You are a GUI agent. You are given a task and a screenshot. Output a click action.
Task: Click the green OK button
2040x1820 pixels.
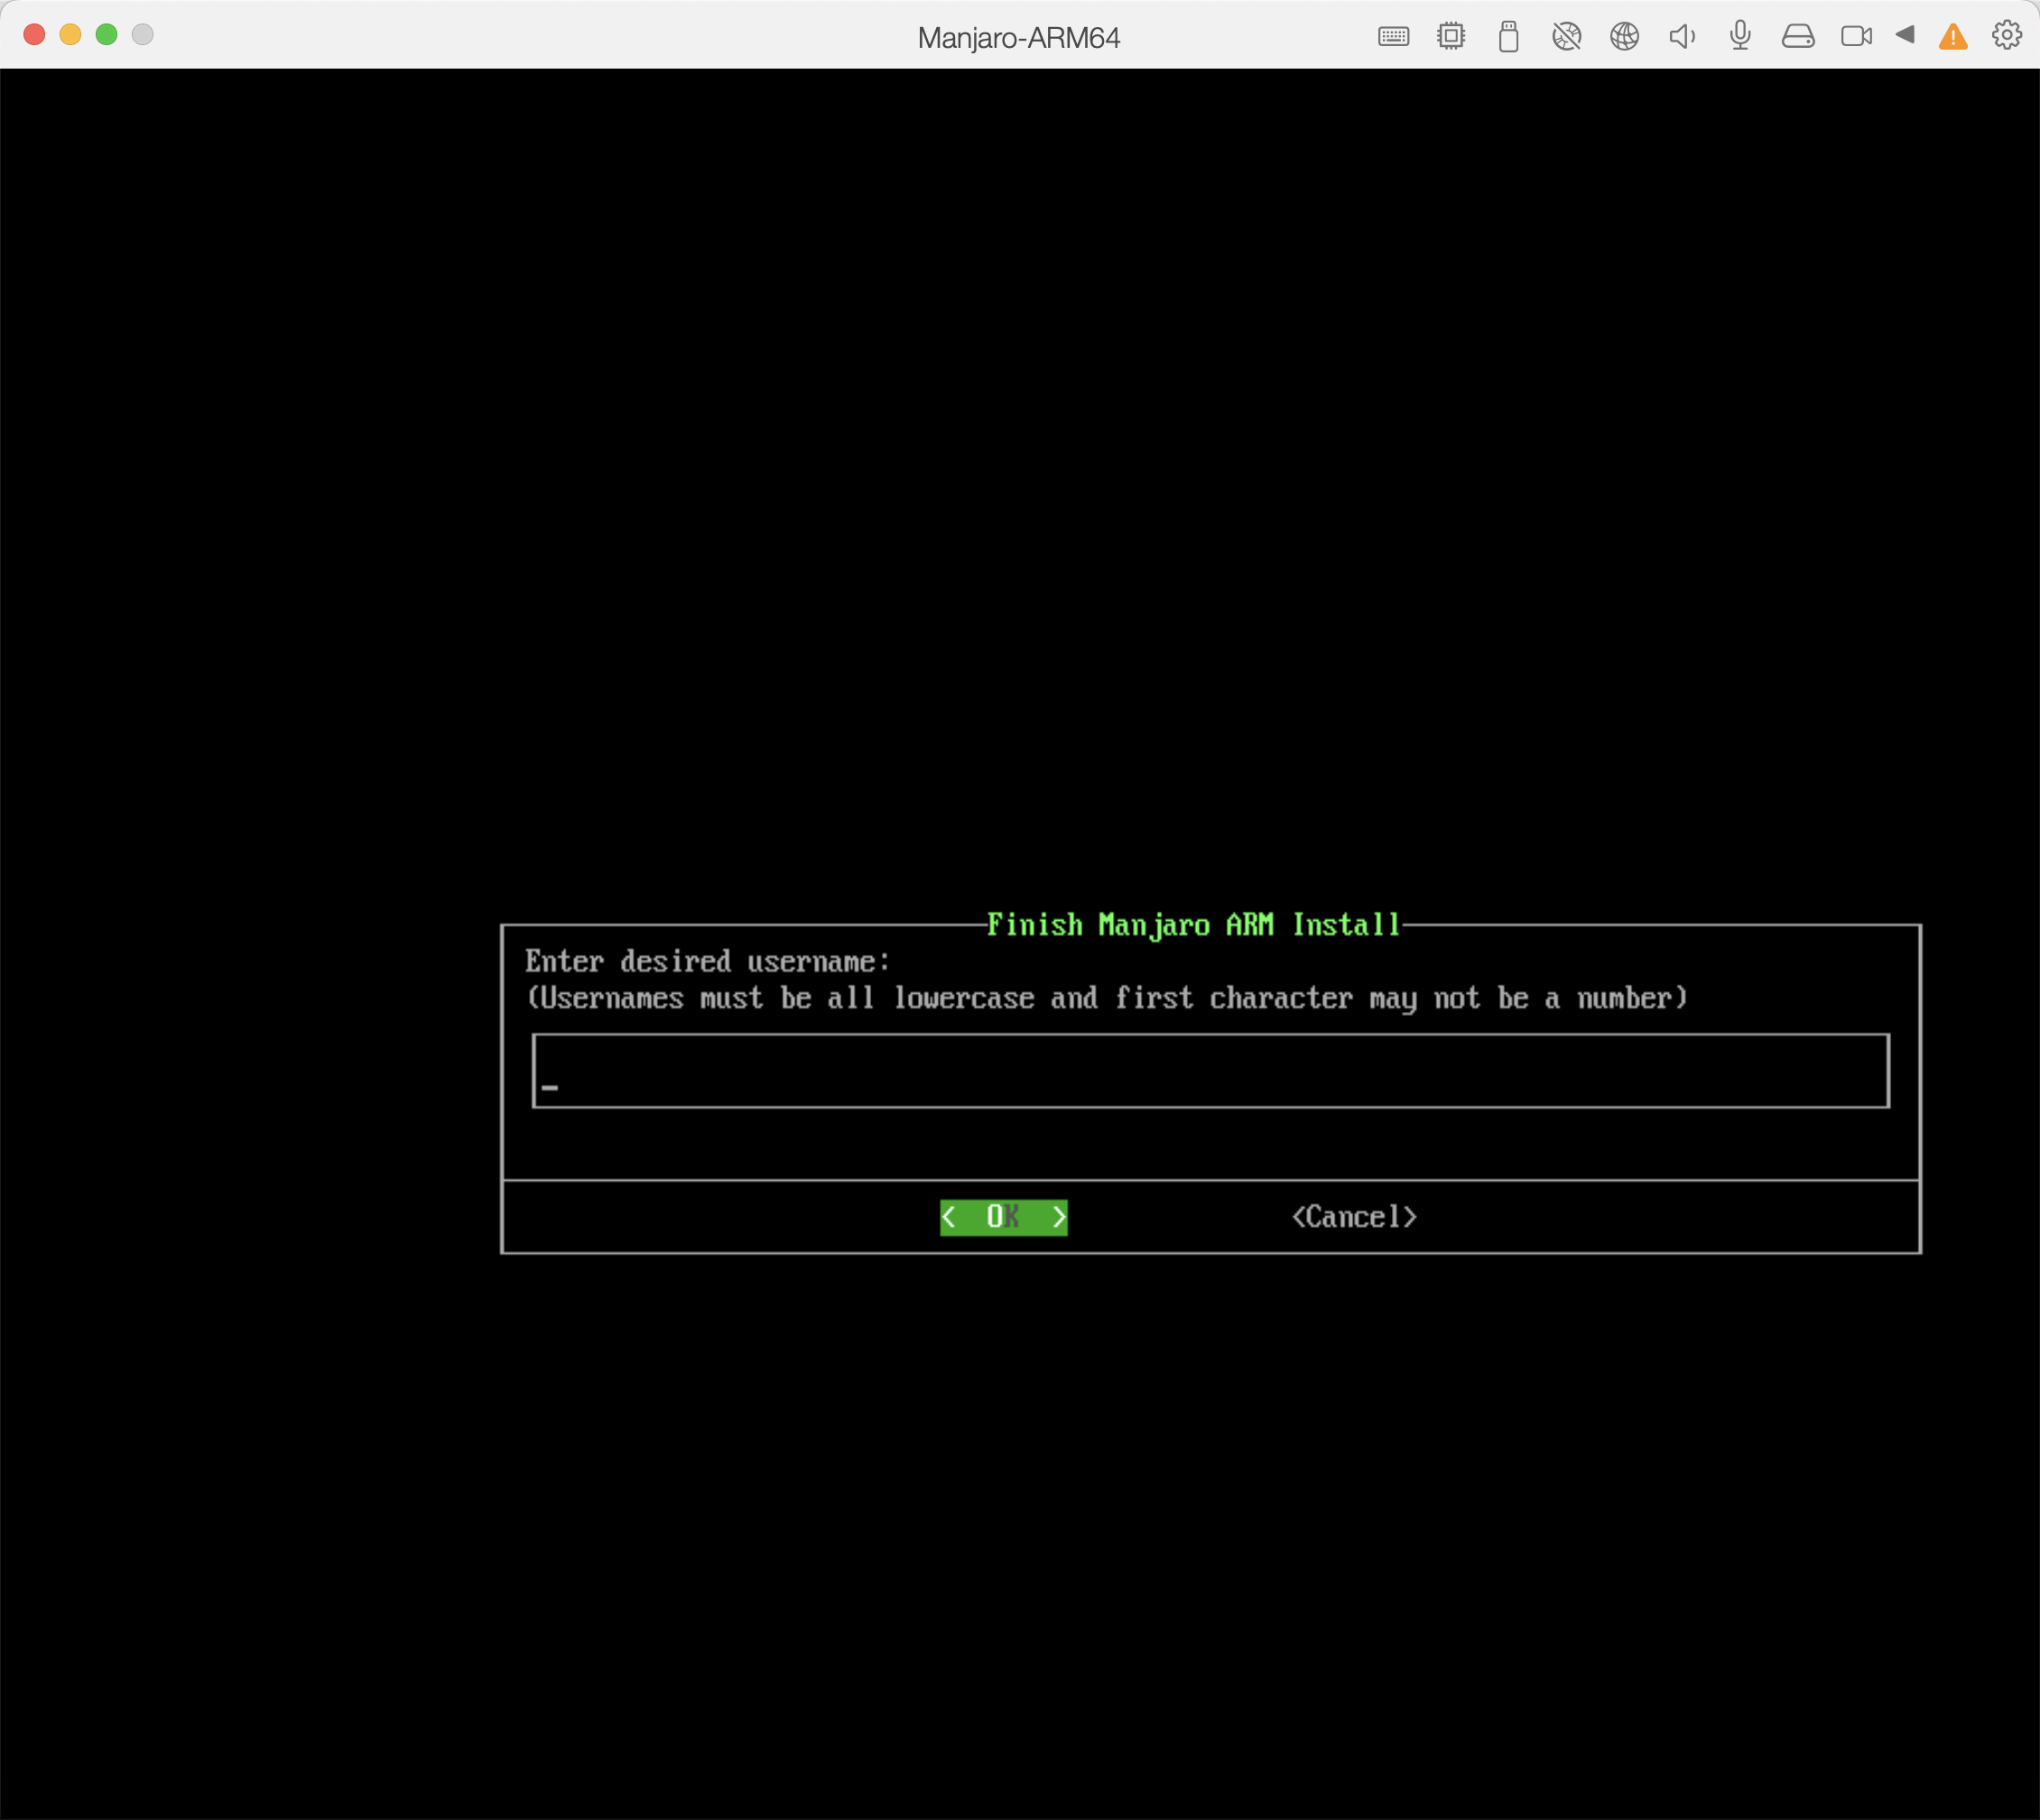coord(1003,1217)
